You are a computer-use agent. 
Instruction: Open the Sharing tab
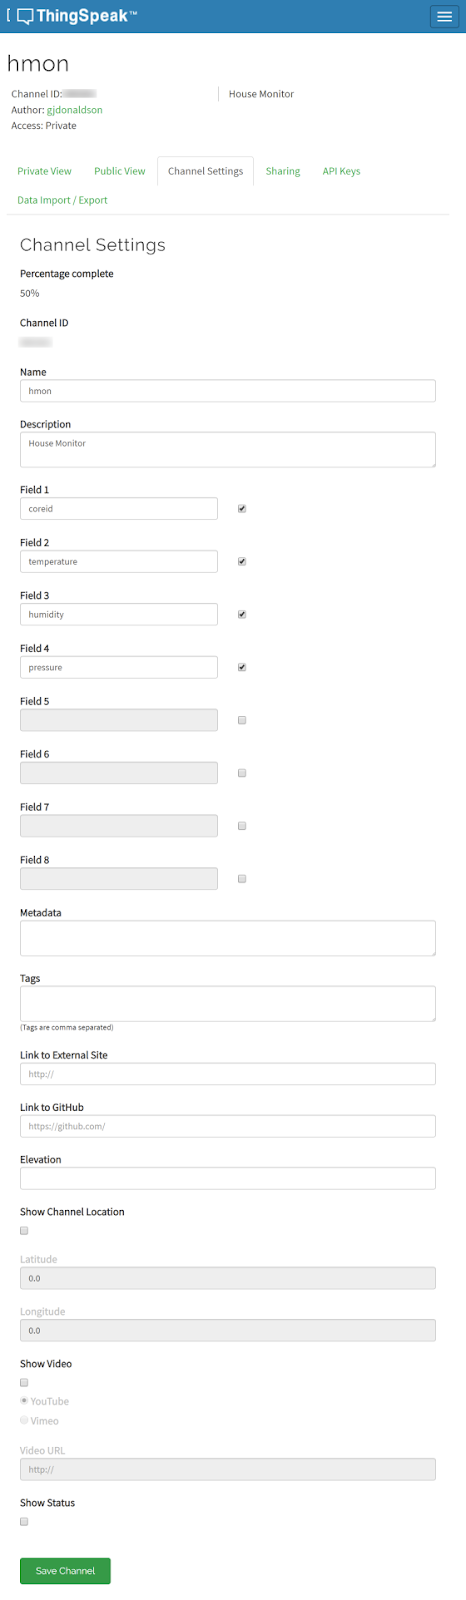coord(283,171)
